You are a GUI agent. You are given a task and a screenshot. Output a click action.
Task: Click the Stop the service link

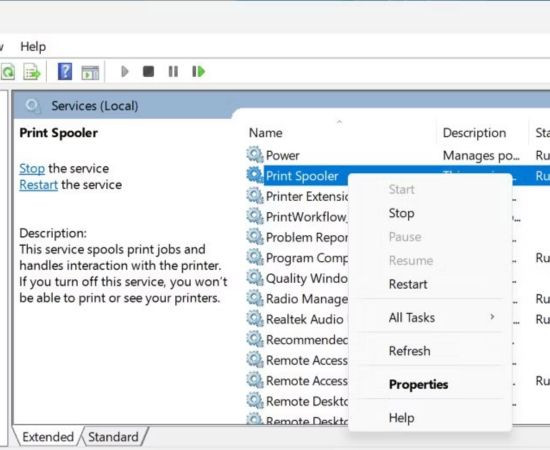pyautogui.click(x=32, y=169)
